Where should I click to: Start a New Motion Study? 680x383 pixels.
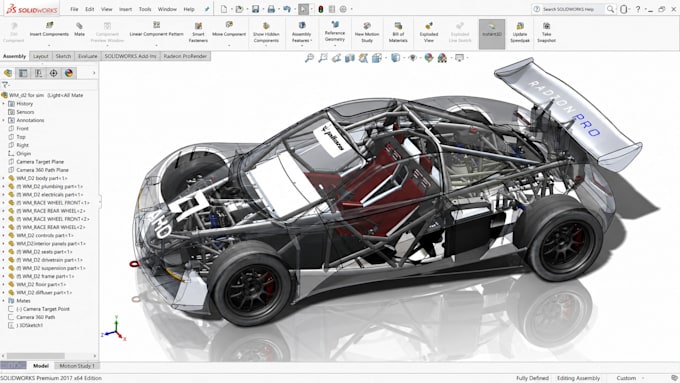(367, 33)
